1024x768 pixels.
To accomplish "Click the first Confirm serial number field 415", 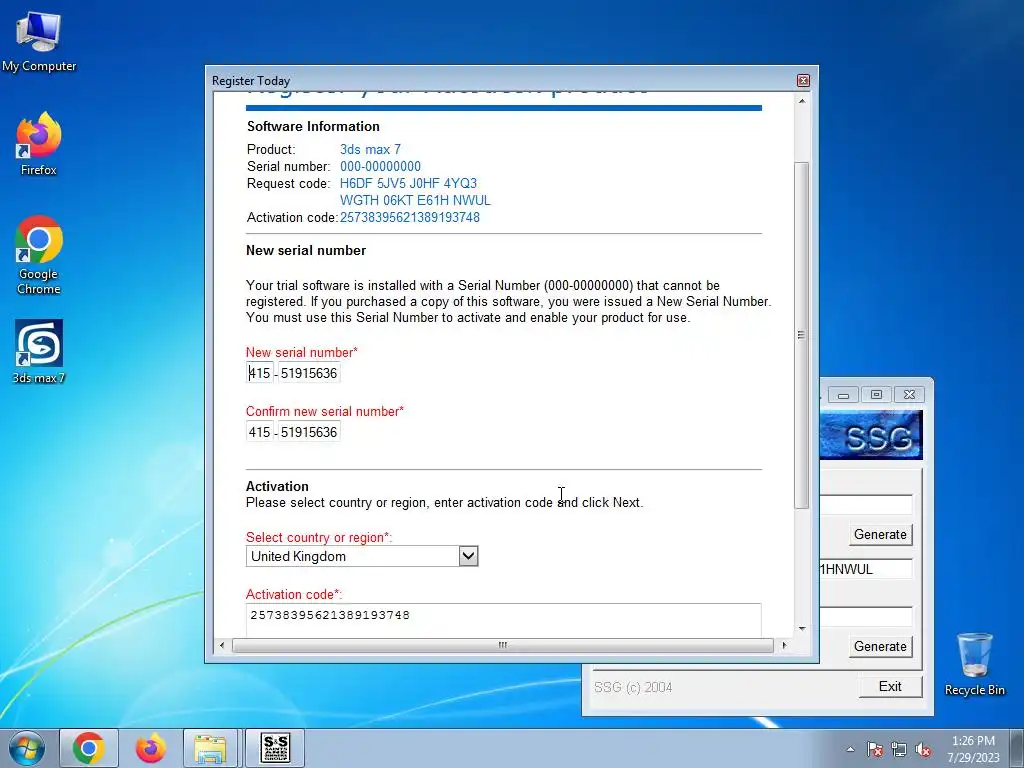I will click(x=259, y=432).
